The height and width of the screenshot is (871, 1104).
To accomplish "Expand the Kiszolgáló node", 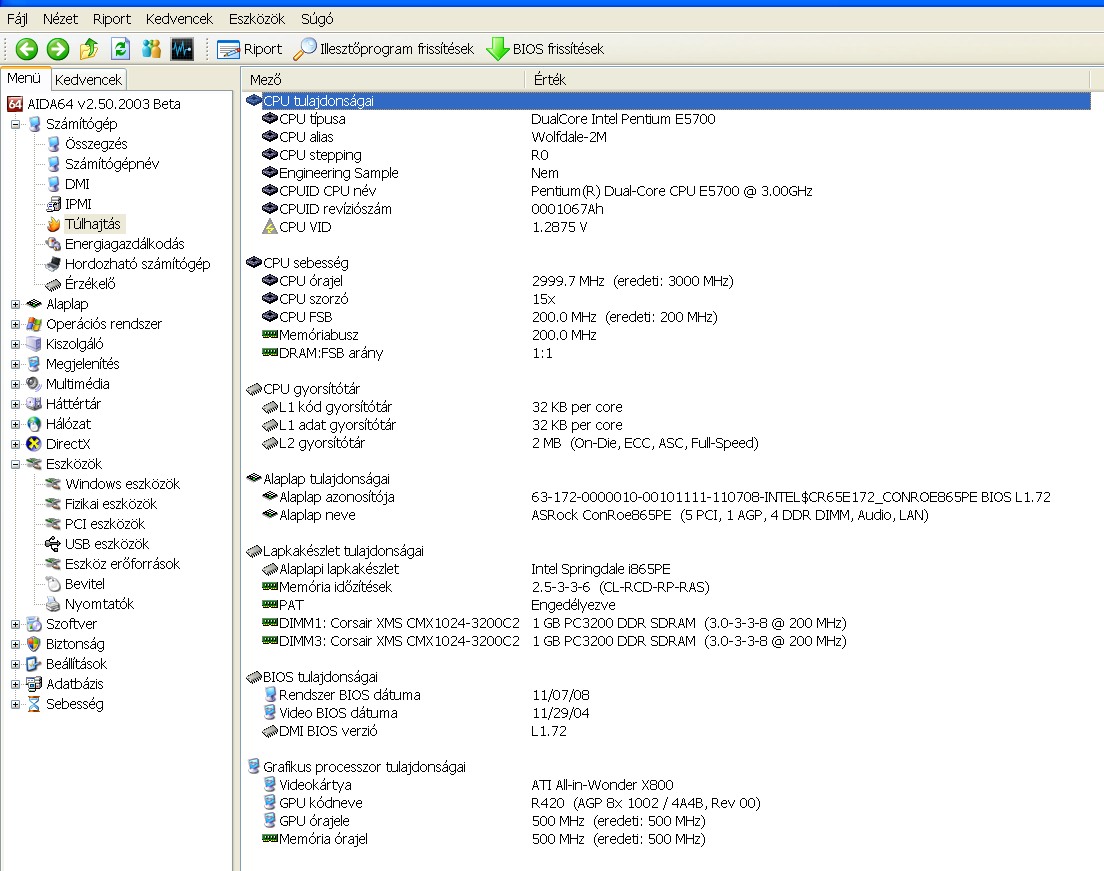I will click(15, 345).
